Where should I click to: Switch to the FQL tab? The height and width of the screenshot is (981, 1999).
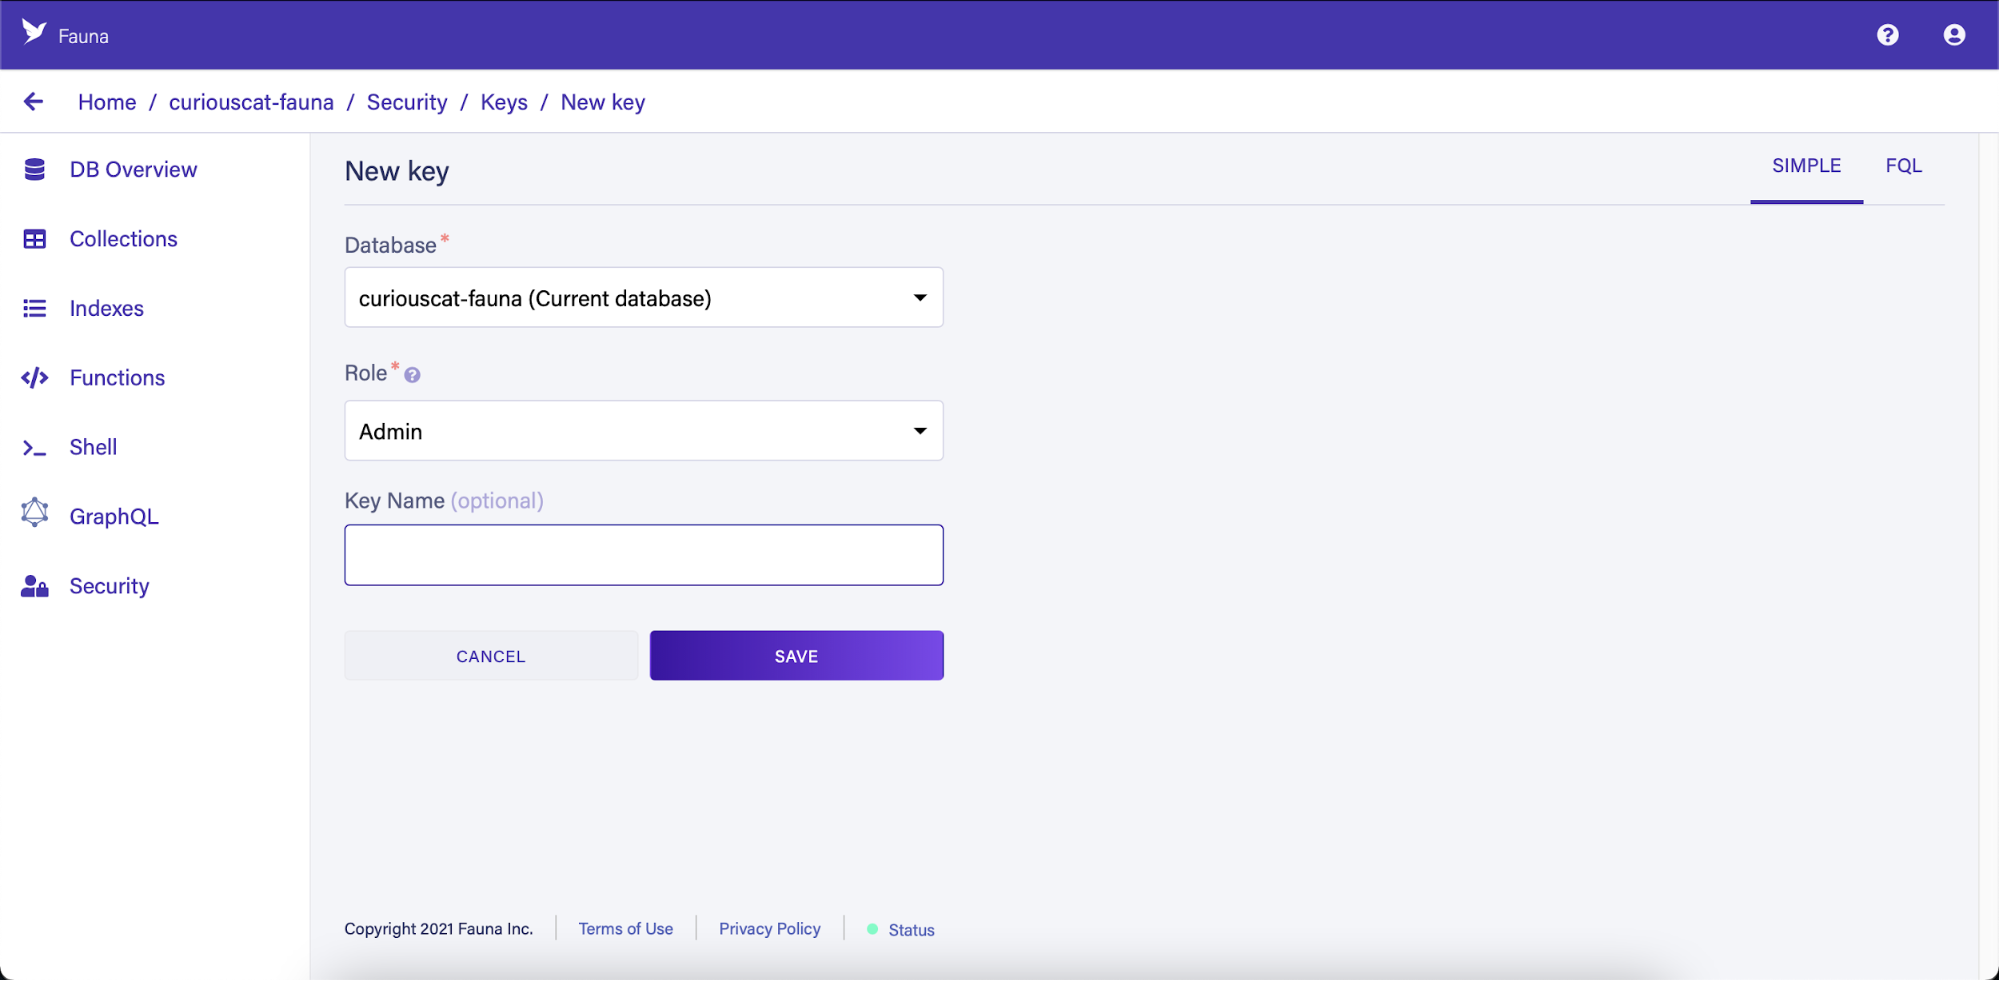click(1903, 165)
